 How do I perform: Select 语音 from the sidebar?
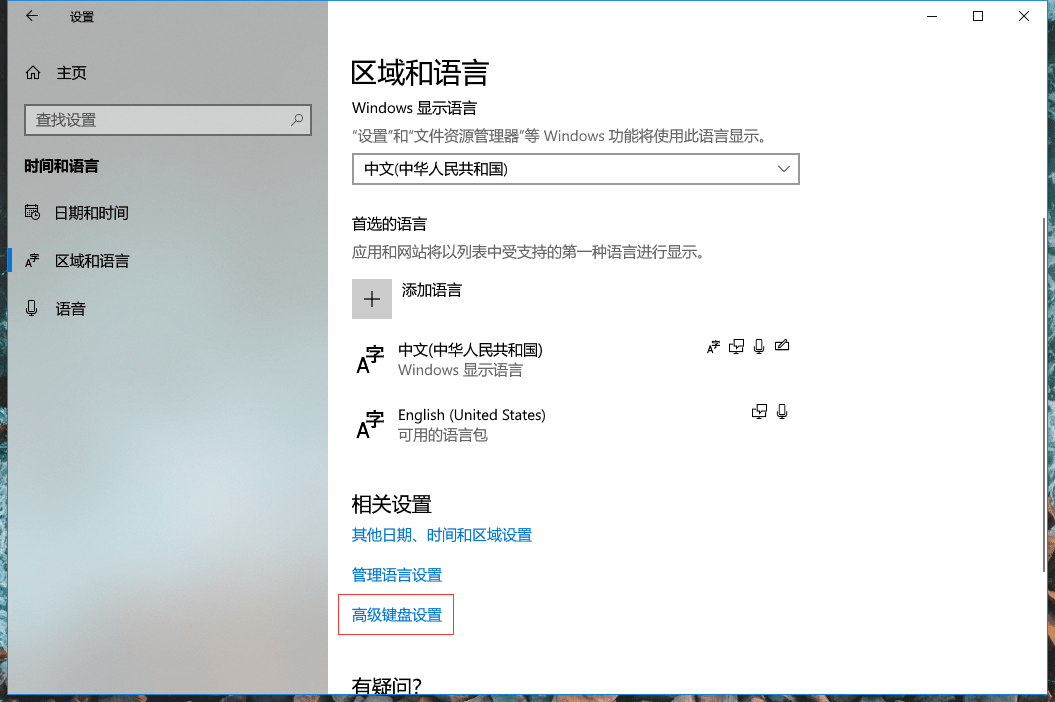pyautogui.click(x=70, y=308)
